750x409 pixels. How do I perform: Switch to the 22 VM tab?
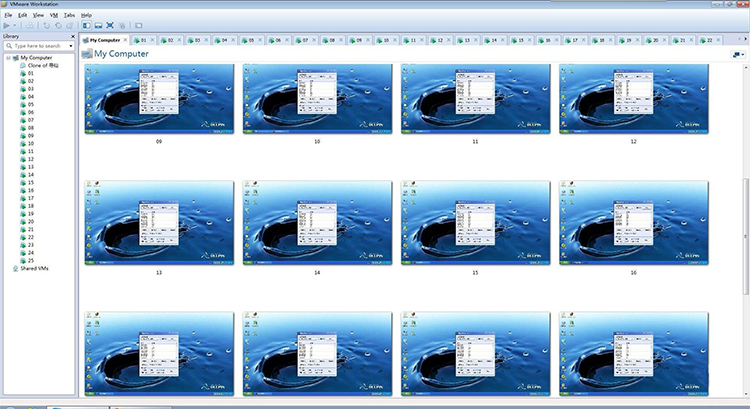[x=709, y=40]
